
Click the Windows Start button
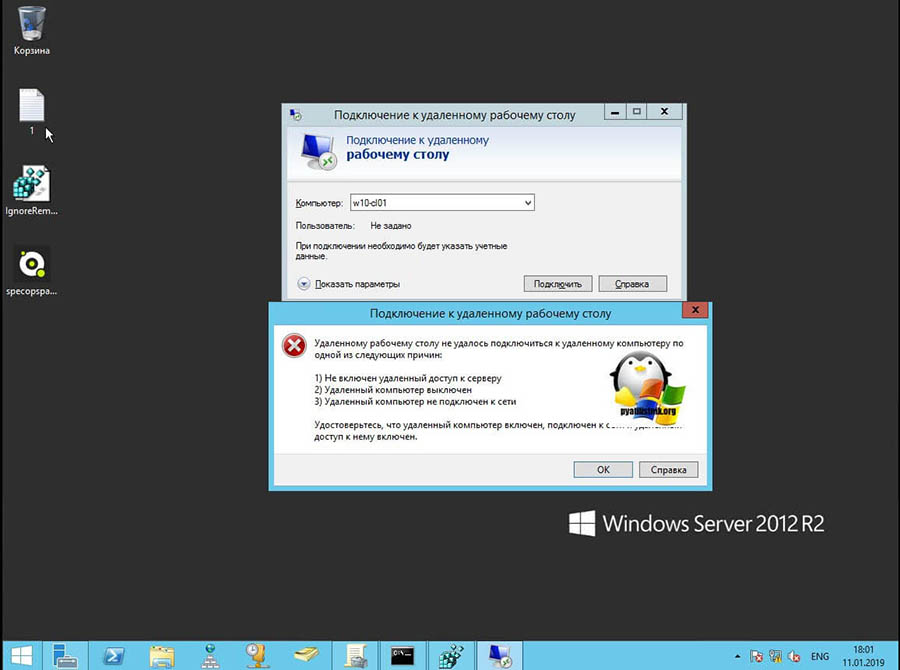pos(20,655)
